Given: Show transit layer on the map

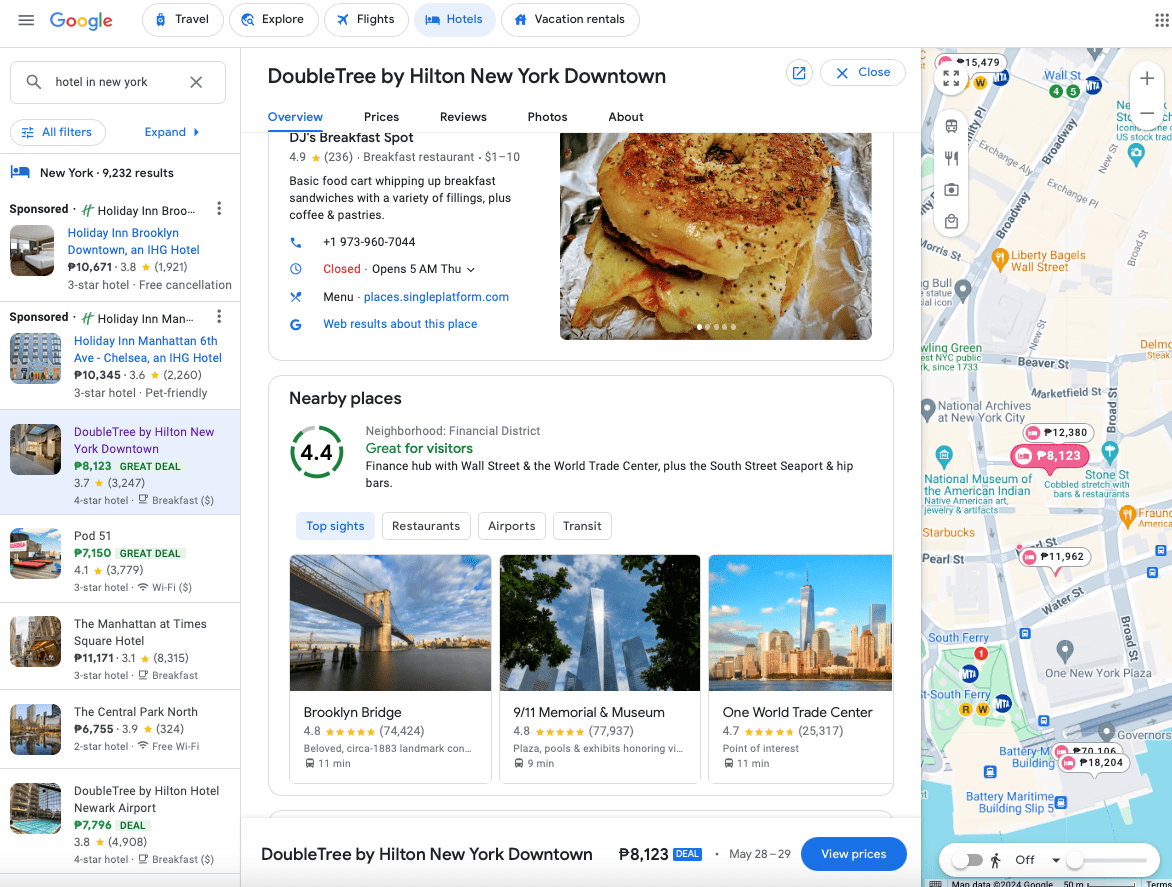Looking at the screenshot, I should click(x=952, y=126).
